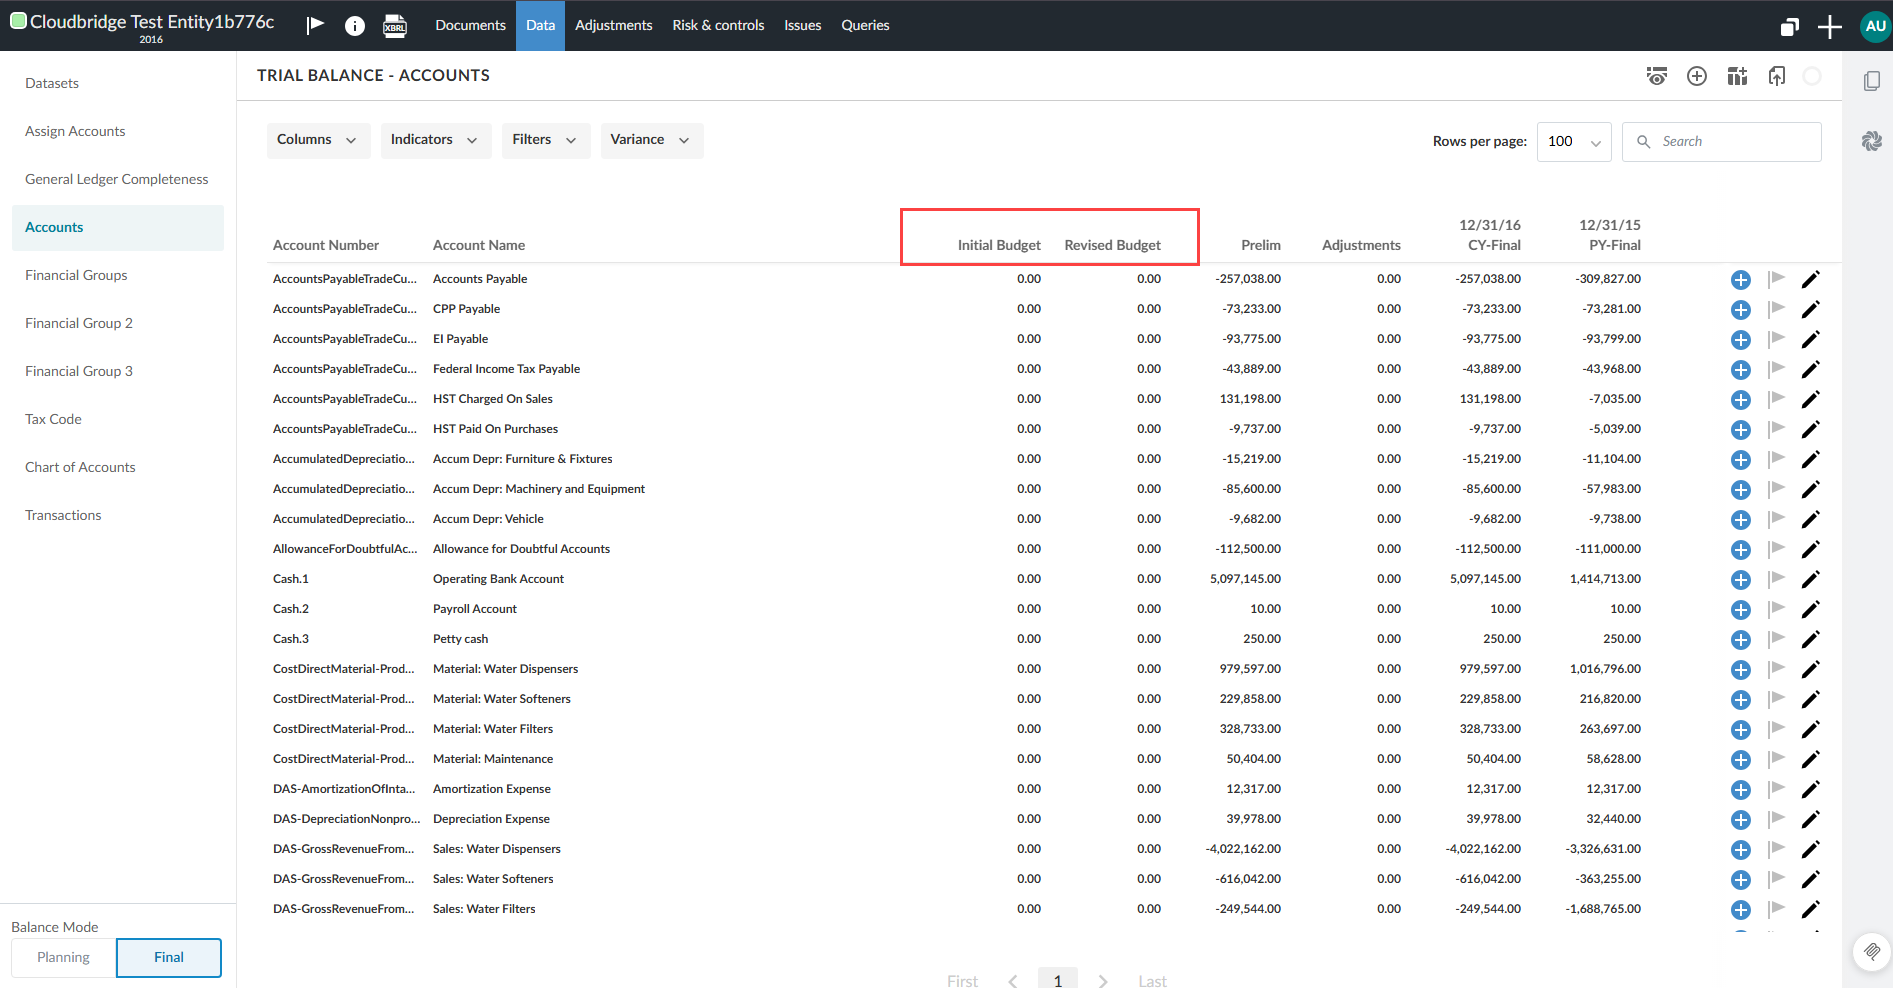This screenshot has width=1893, height=988.
Task: Click the XBRL document icon
Action: pyautogui.click(x=395, y=26)
